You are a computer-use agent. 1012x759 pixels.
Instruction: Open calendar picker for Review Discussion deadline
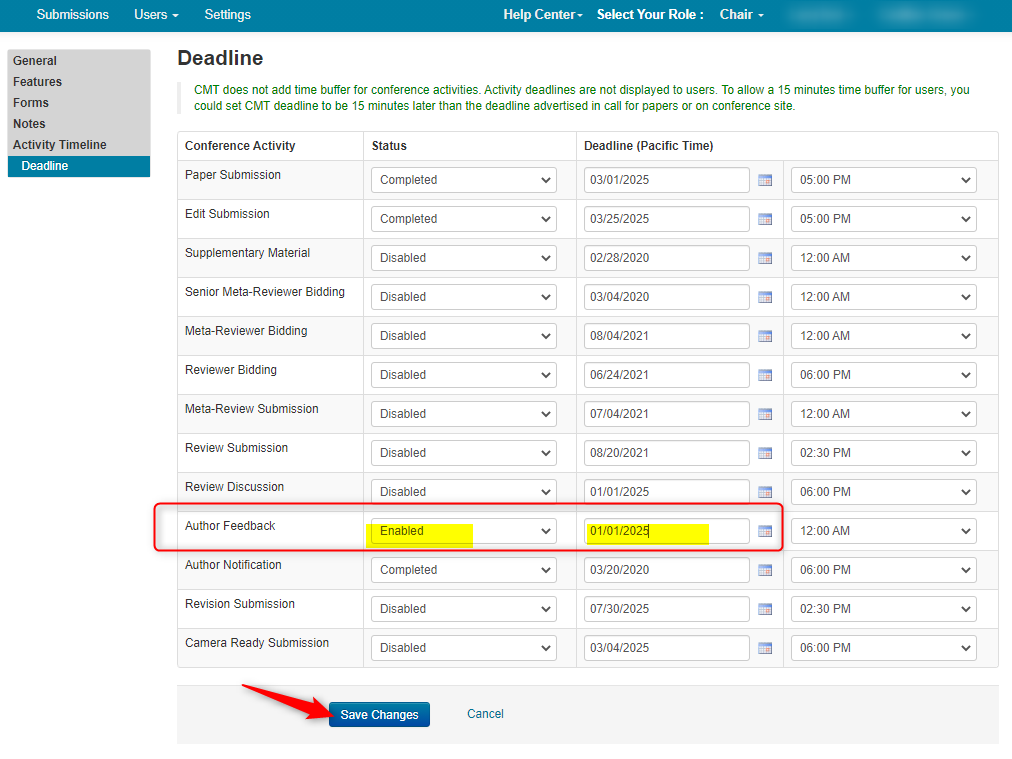765,492
